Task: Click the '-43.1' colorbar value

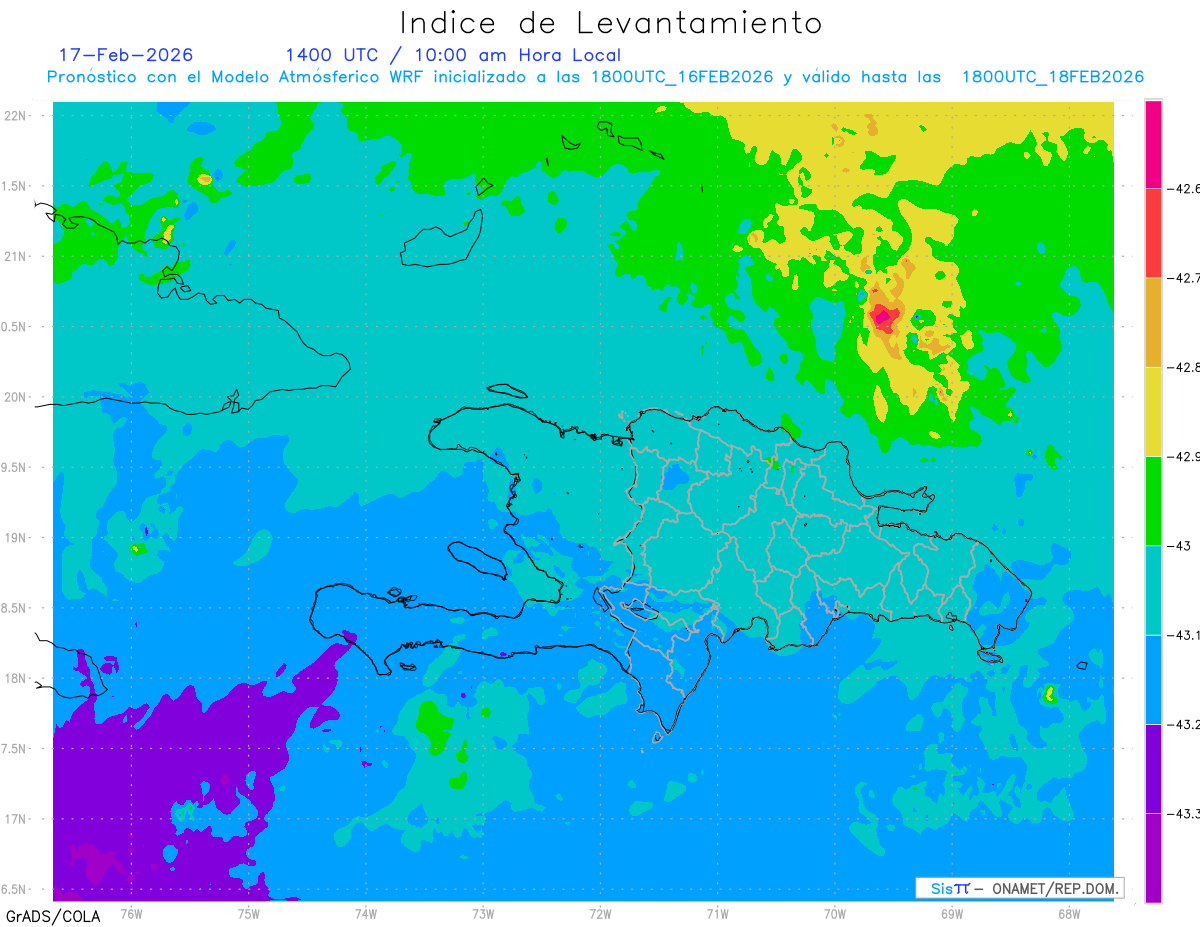Action: [1184, 635]
